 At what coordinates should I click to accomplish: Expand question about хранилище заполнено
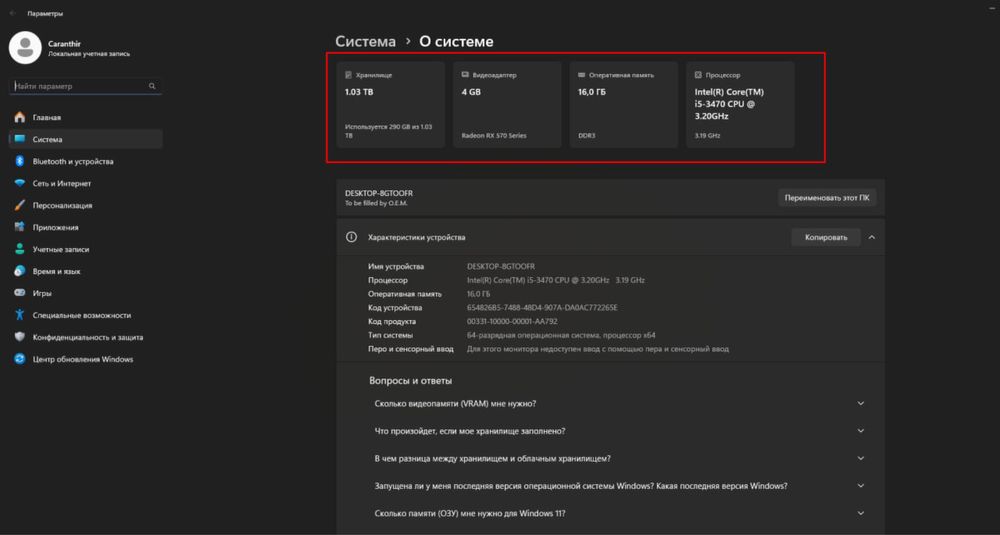pos(861,431)
